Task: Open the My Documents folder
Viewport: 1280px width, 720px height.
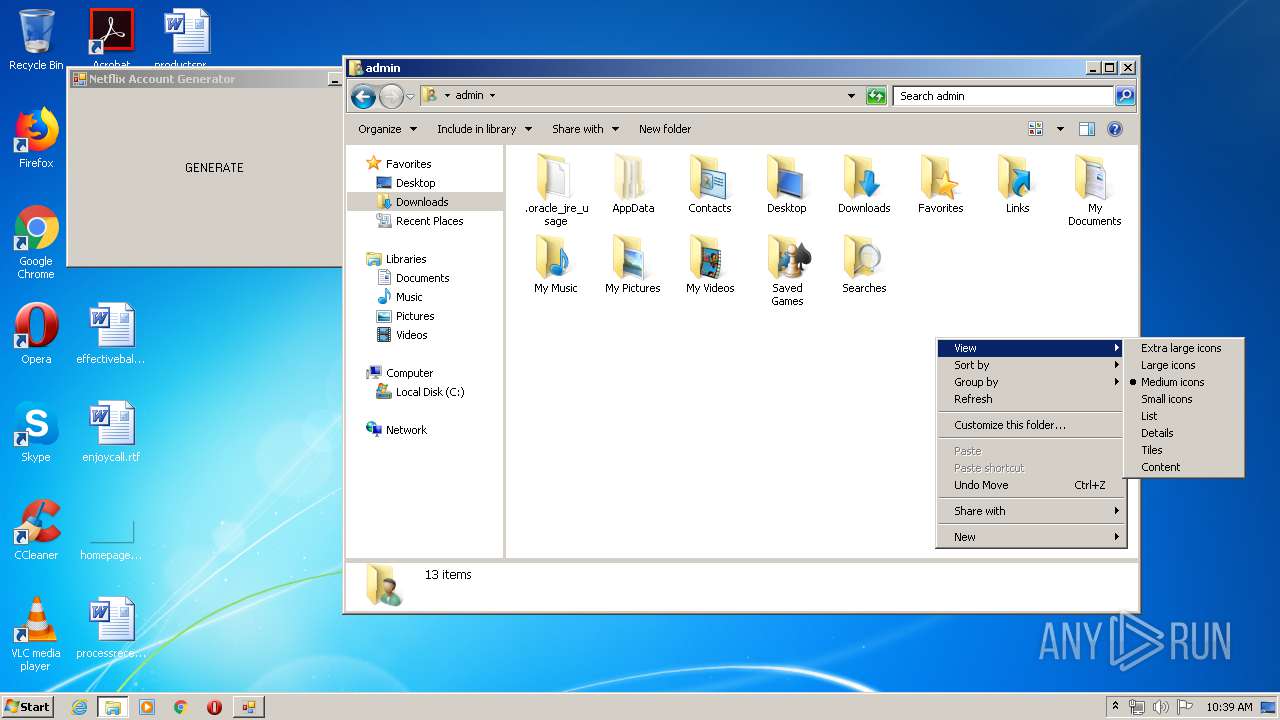Action: (1095, 190)
